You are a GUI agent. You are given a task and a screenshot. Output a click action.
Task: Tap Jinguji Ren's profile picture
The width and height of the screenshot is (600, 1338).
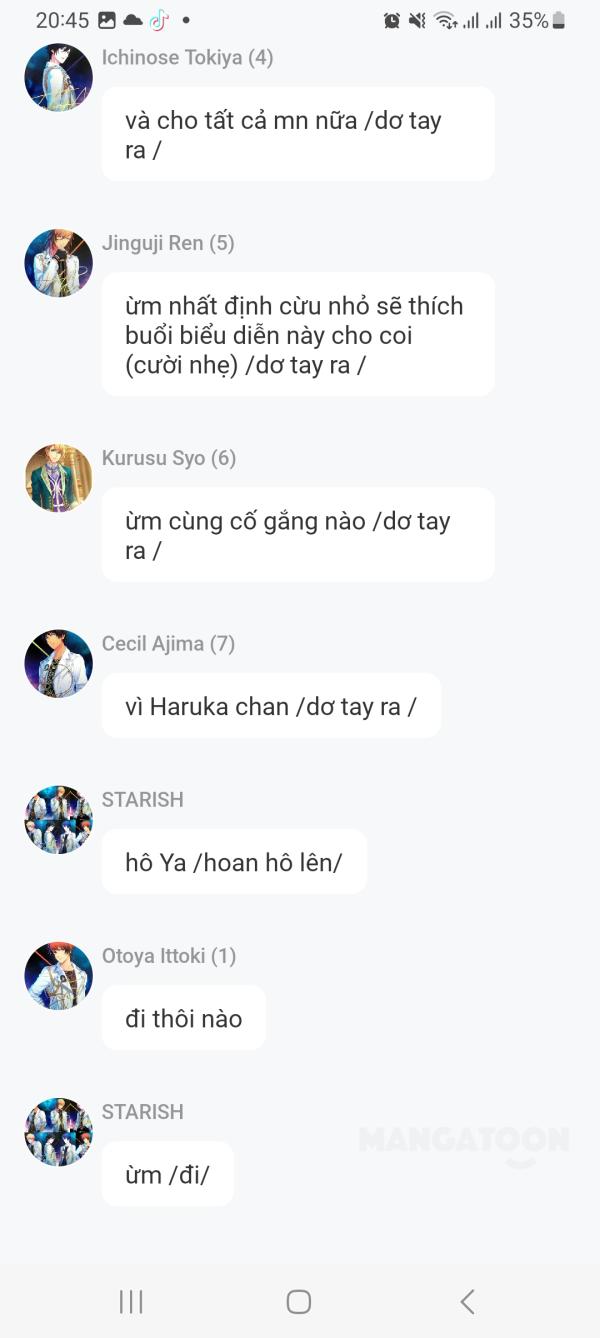pyautogui.click(x=58, y=263)
